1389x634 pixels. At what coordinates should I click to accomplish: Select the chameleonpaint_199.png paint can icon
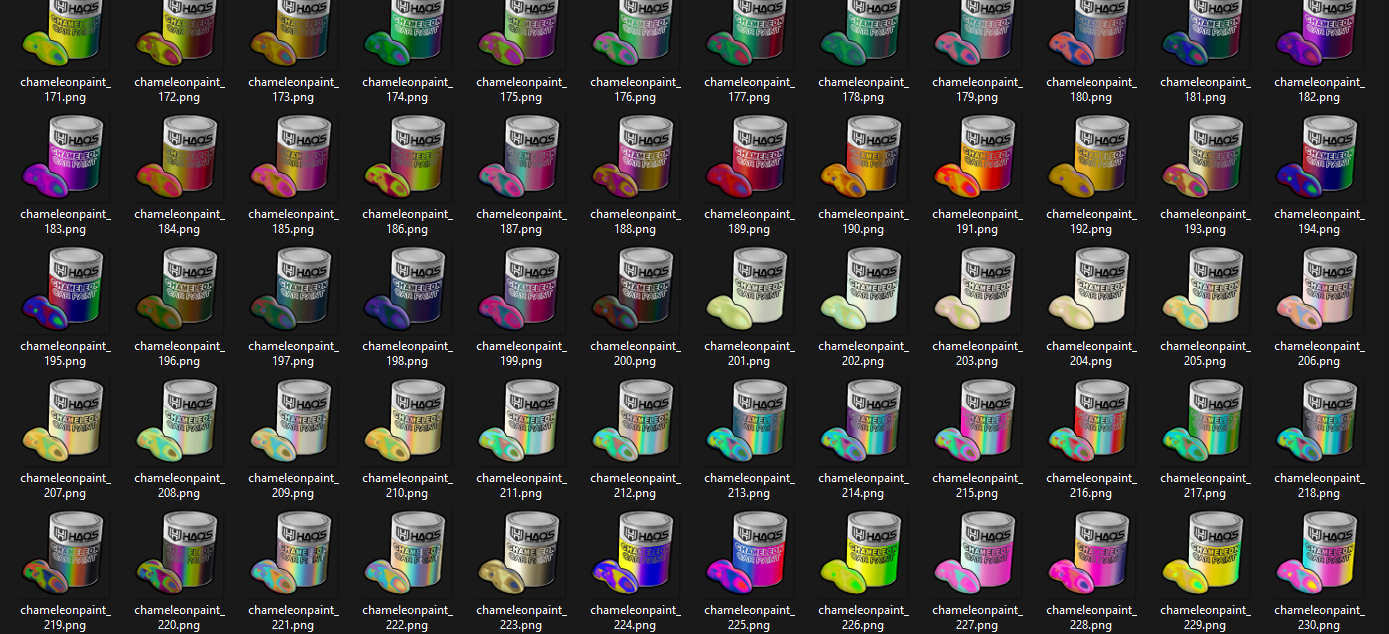tap(521, 289)
